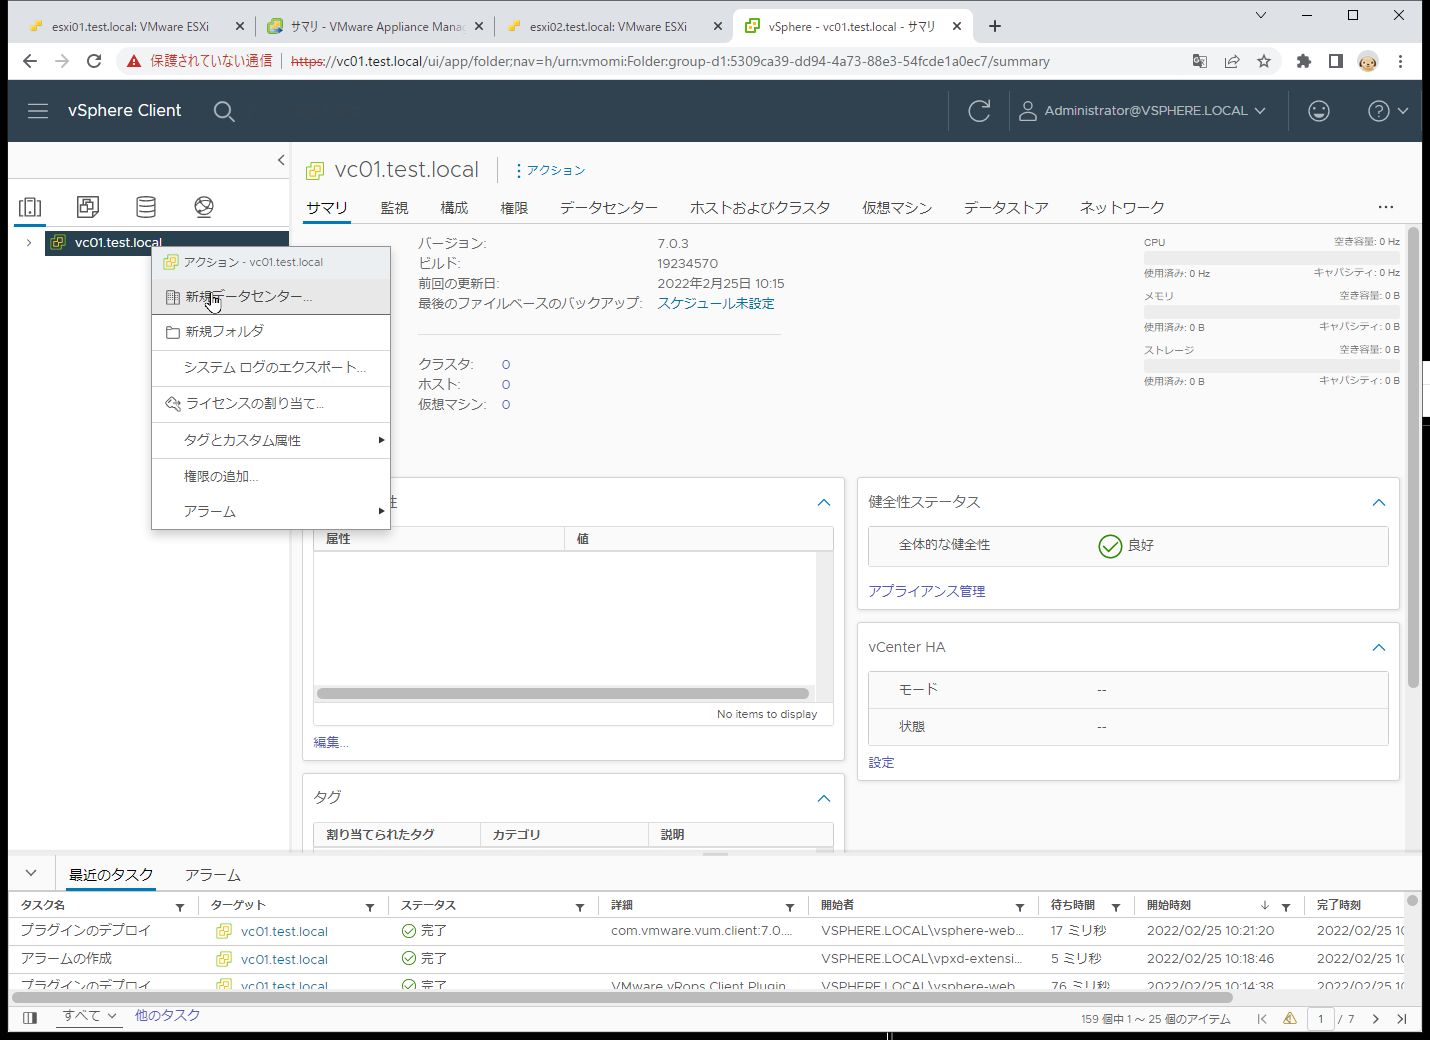Open the vSphere Client hamburger menu
This screenshot has width=1430, height=1040.
pyautogui.click(x=38, y=111)
